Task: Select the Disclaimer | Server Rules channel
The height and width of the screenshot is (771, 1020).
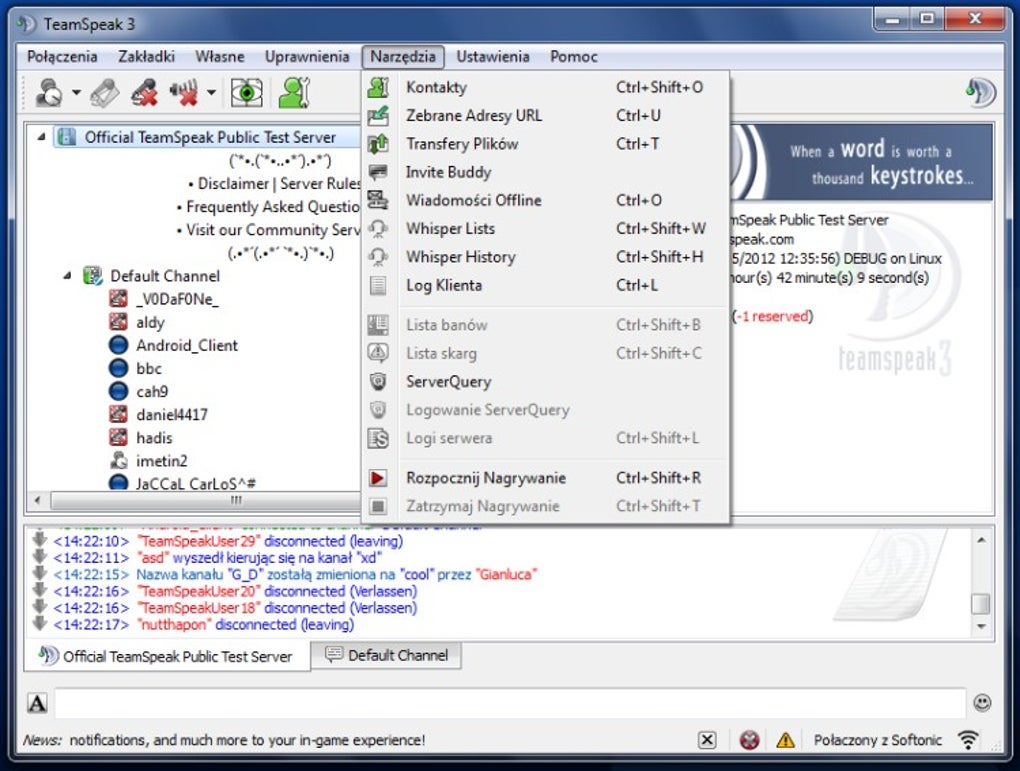Action: (274, 183)
